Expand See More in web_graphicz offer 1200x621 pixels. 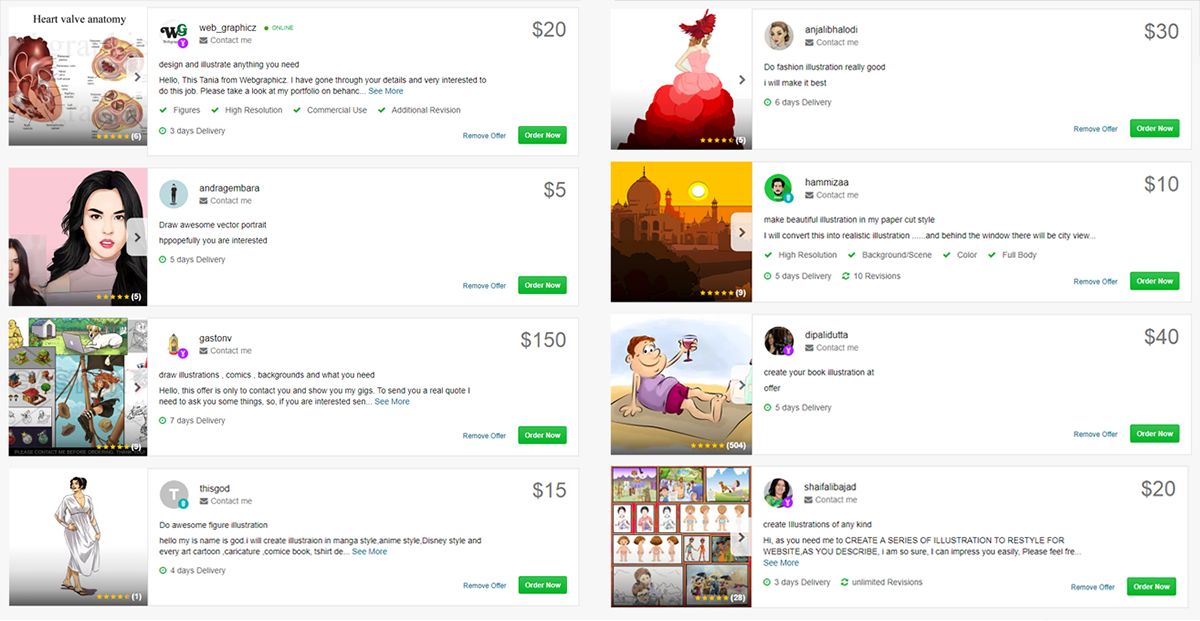(x=386, y=91)
